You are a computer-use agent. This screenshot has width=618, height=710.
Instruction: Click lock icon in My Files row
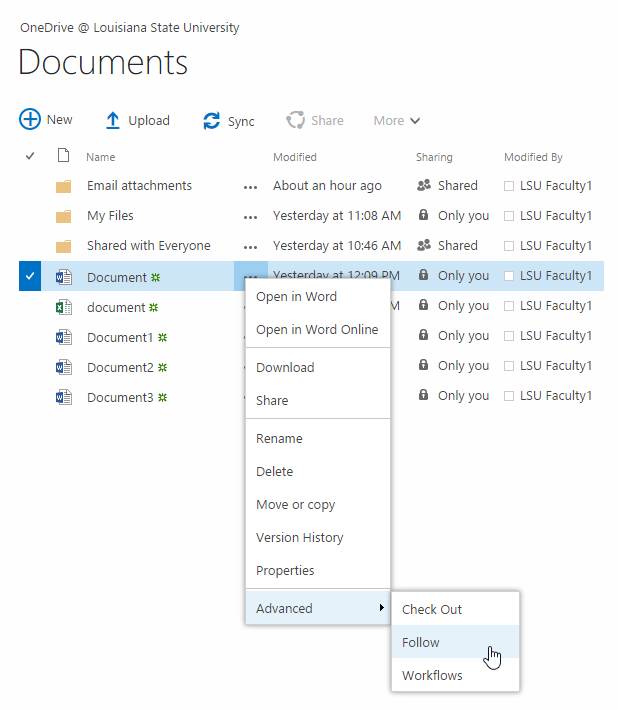click(x=423, y=214)
